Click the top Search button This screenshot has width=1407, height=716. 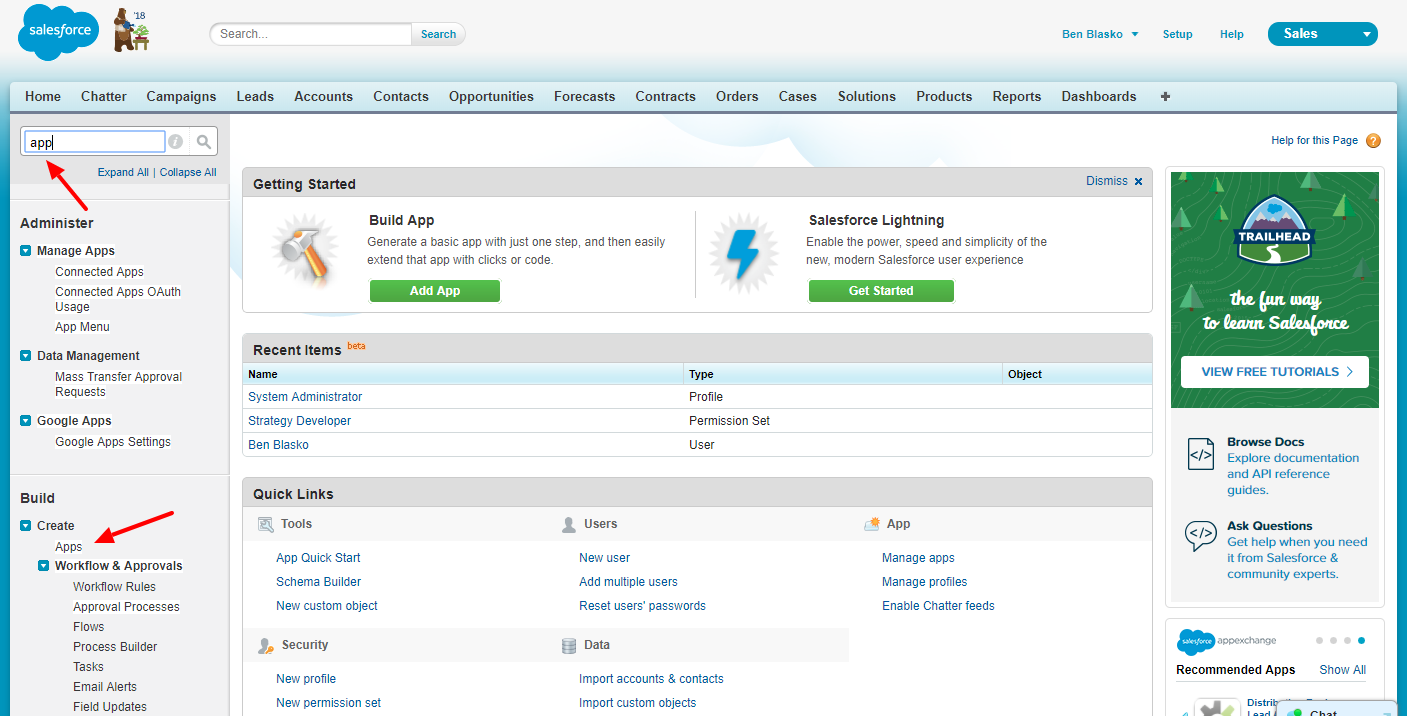point(438,34)
